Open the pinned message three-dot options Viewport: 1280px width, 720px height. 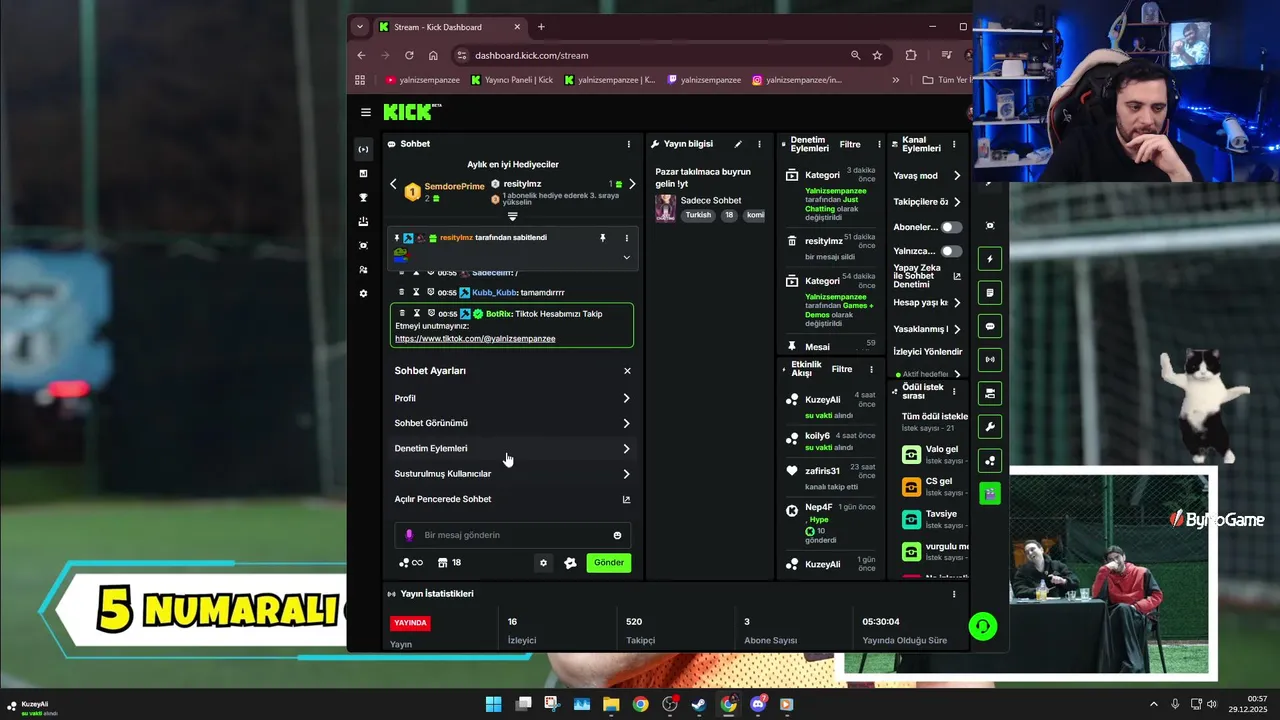point(627,238)
